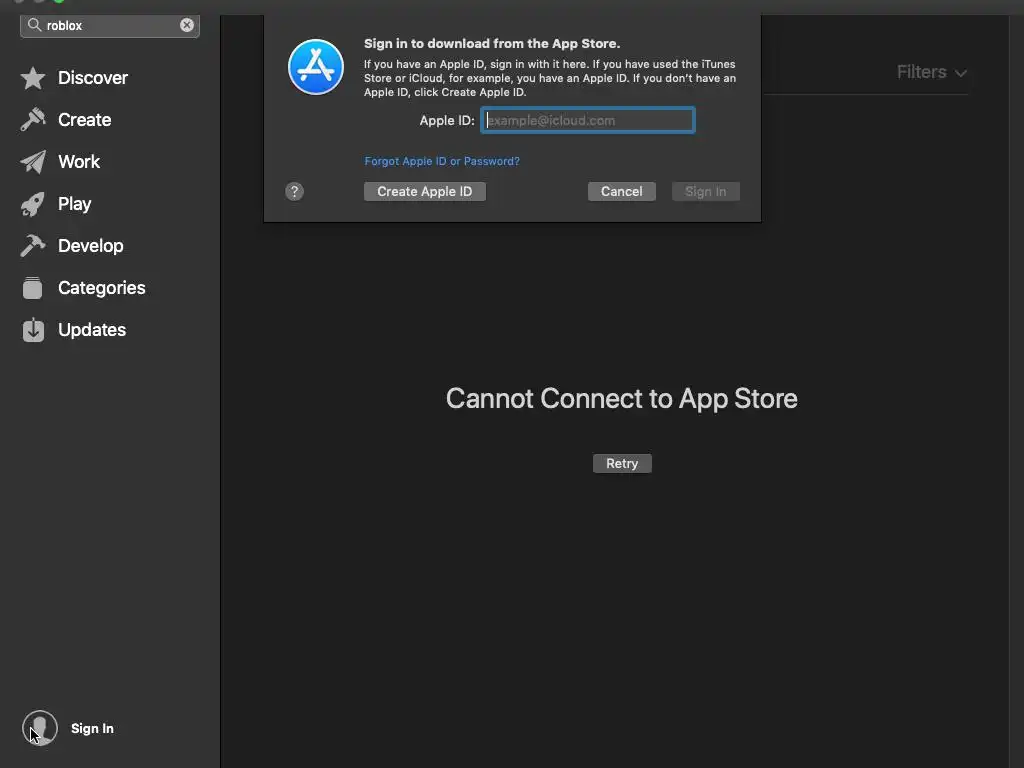Click Sign In label in sidebar
Viewport: 1024px width, 768px height.
point(92,729)
